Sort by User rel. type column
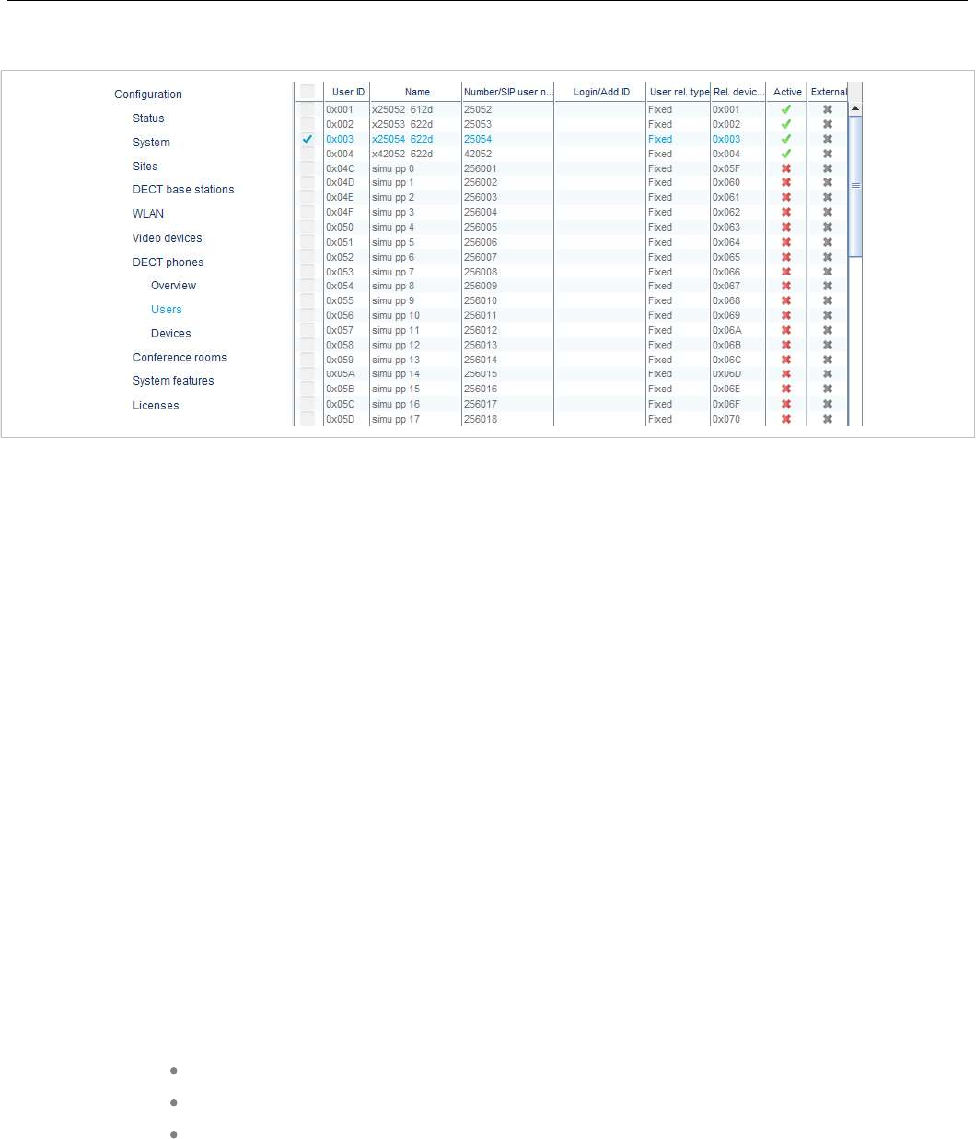Screen dimensions: 976x1139 tap(678, 92)
